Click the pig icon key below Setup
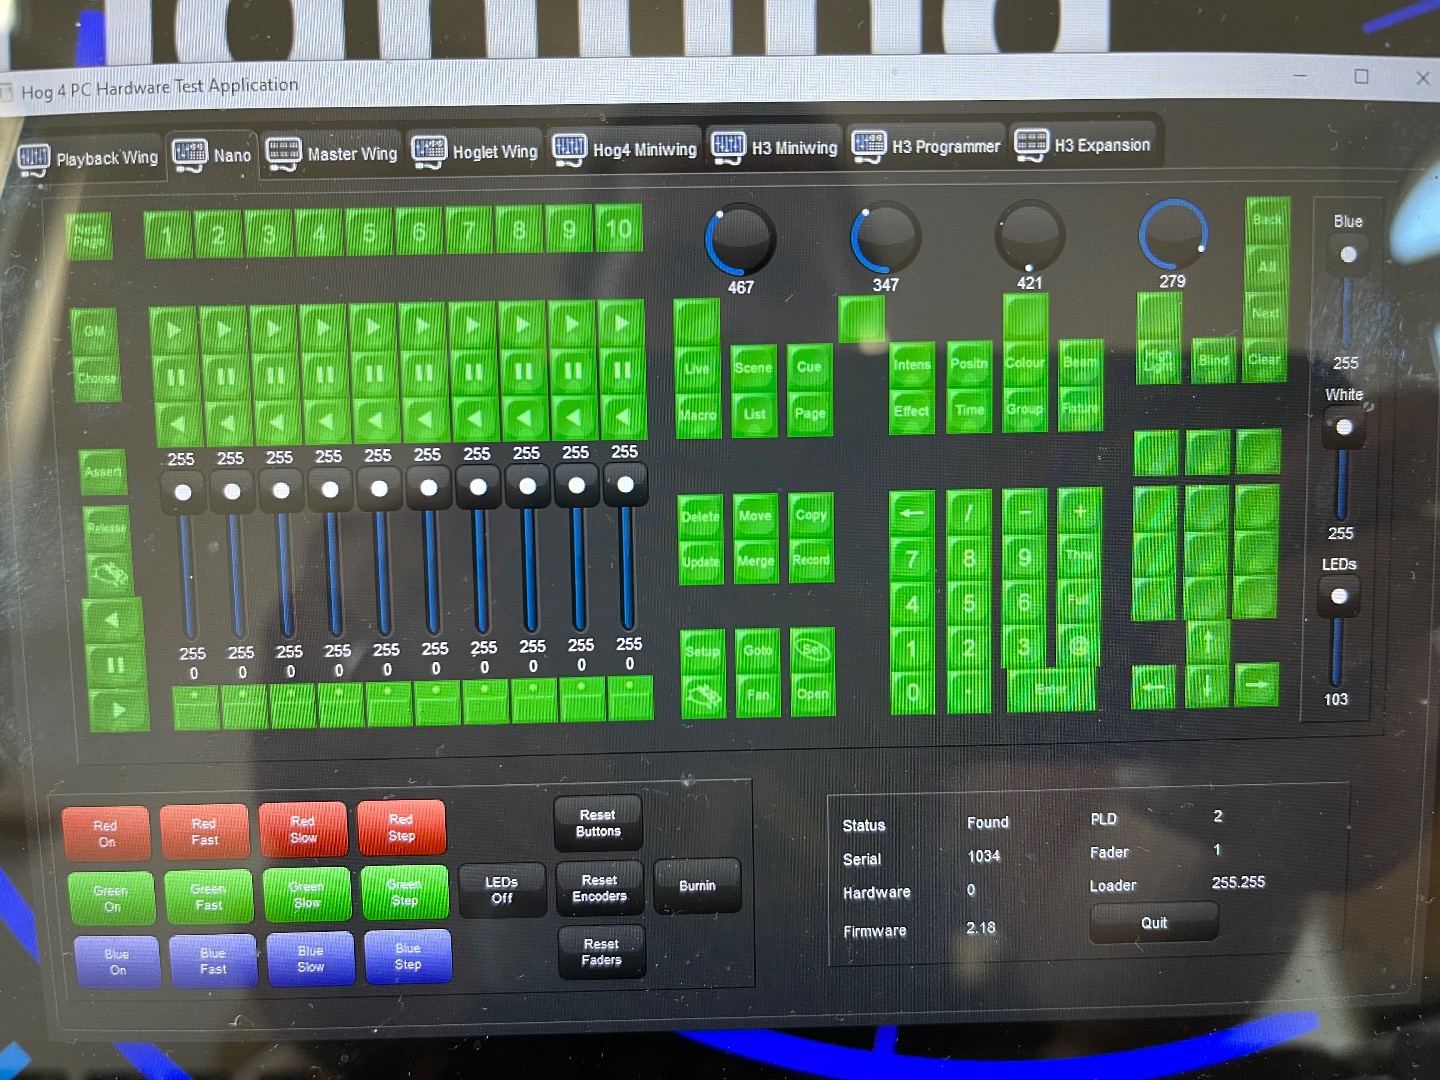Viewport: 1440px width, 1080px height. tap(704, 694)
